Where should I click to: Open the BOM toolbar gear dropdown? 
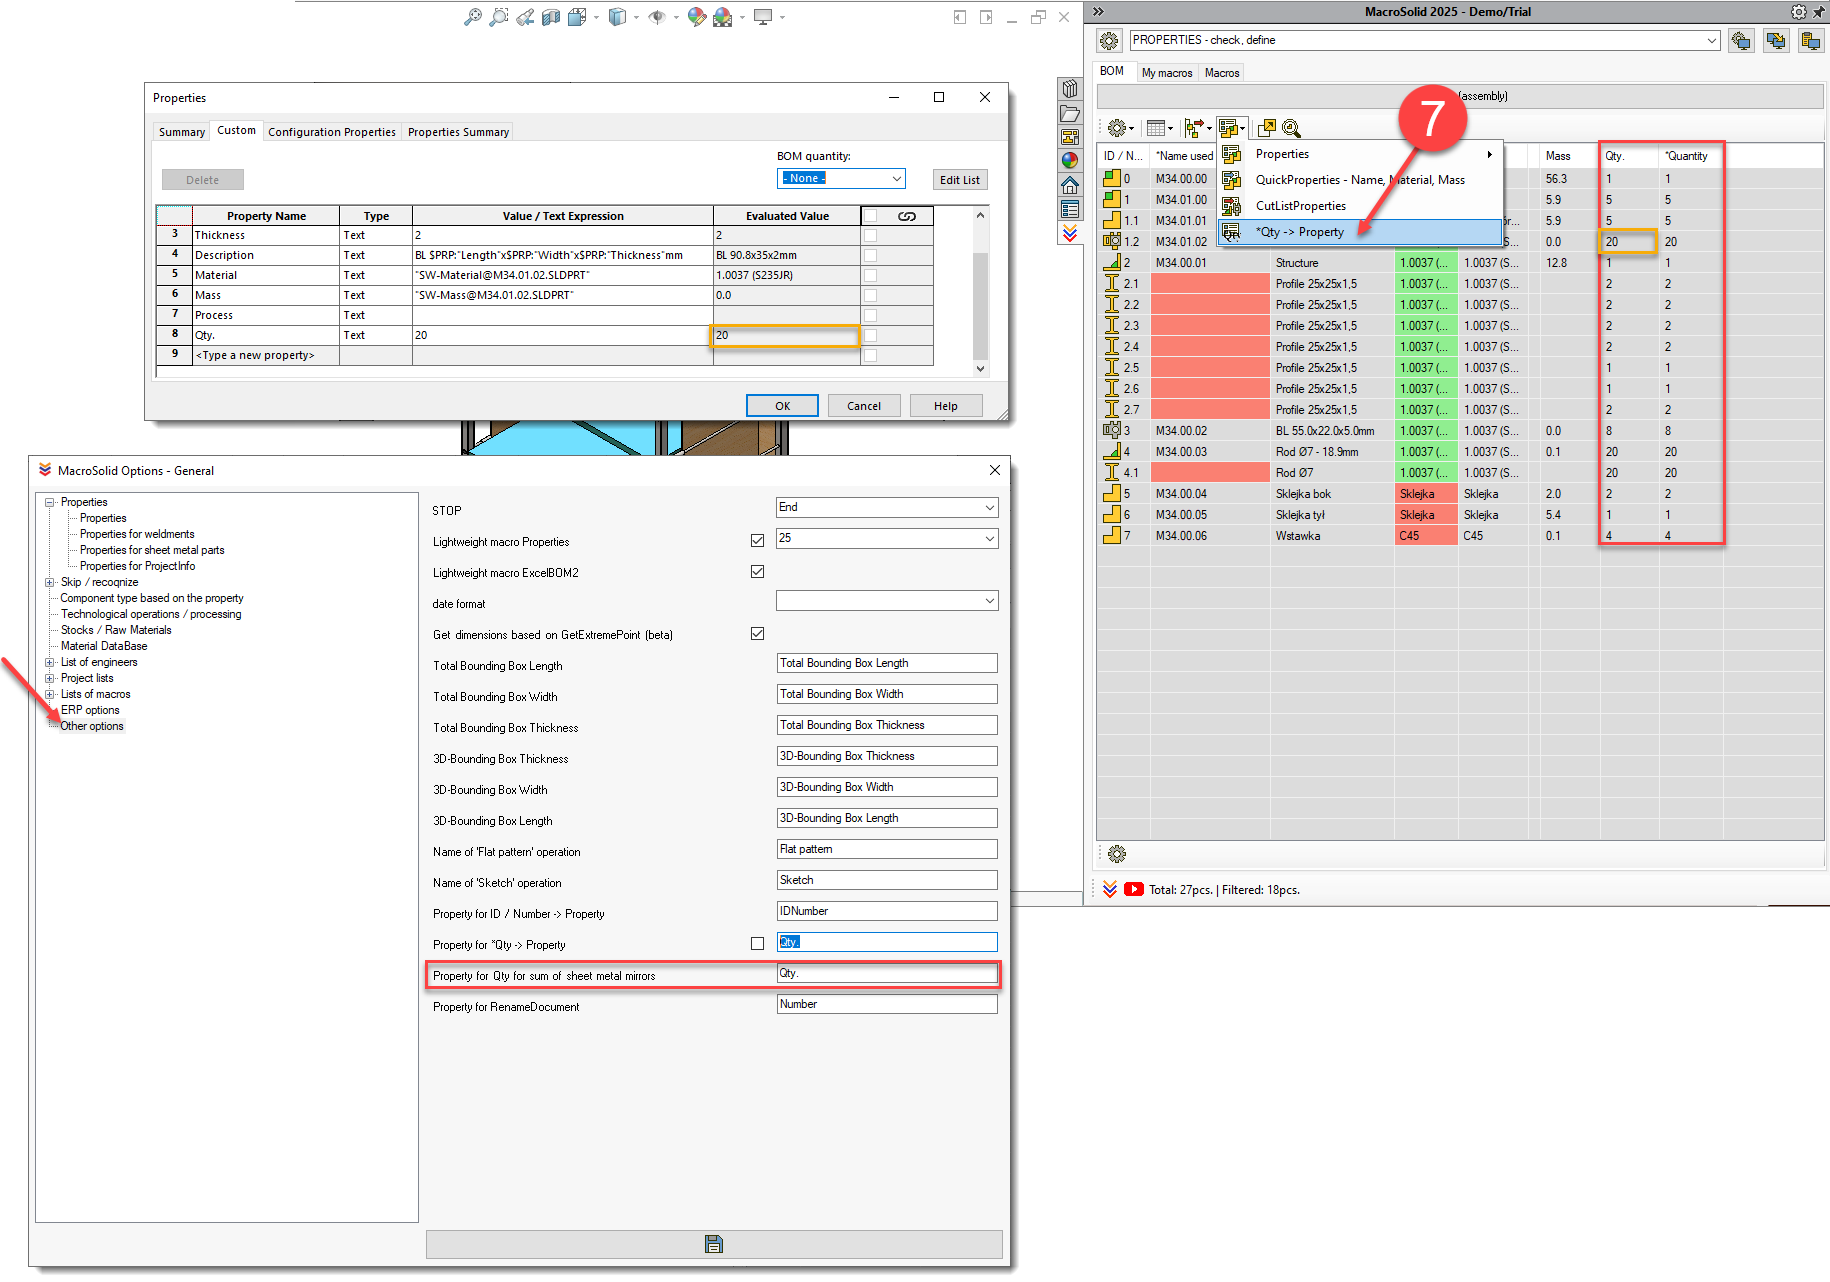click(1120, 128)
